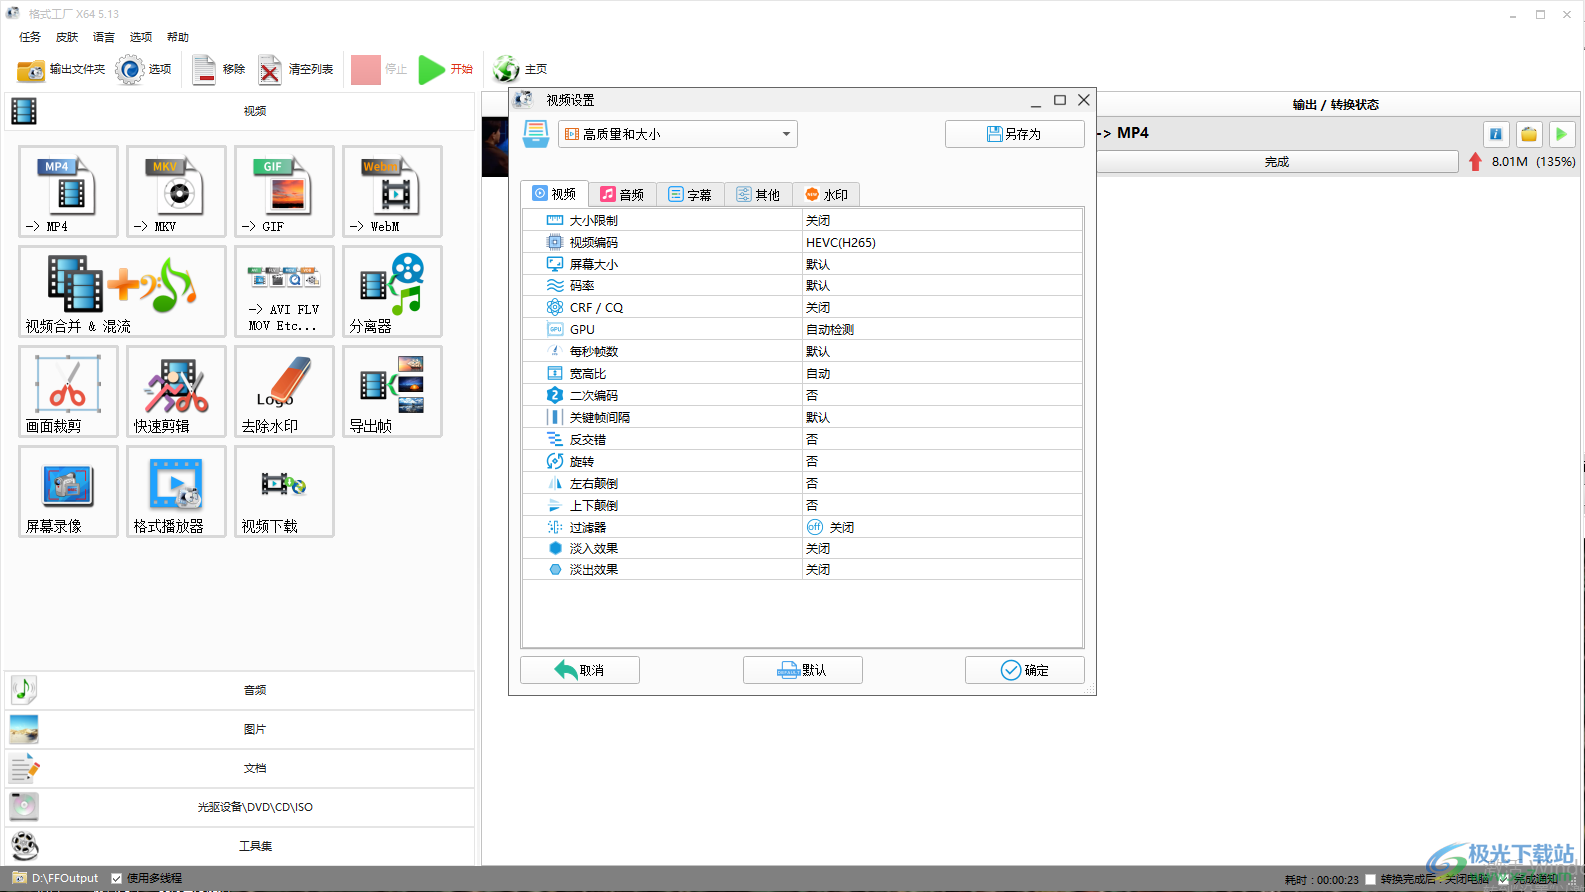Expand the 光驱设备\DVD\CD\ISO section
This screenshot has height=892, width=1585.
pos(240,807)
